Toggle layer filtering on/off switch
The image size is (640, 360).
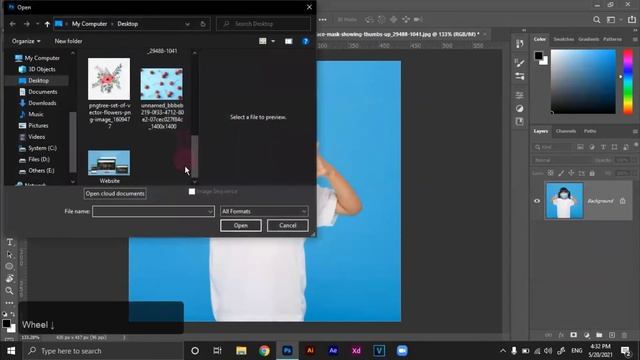(x=636, y=145)
